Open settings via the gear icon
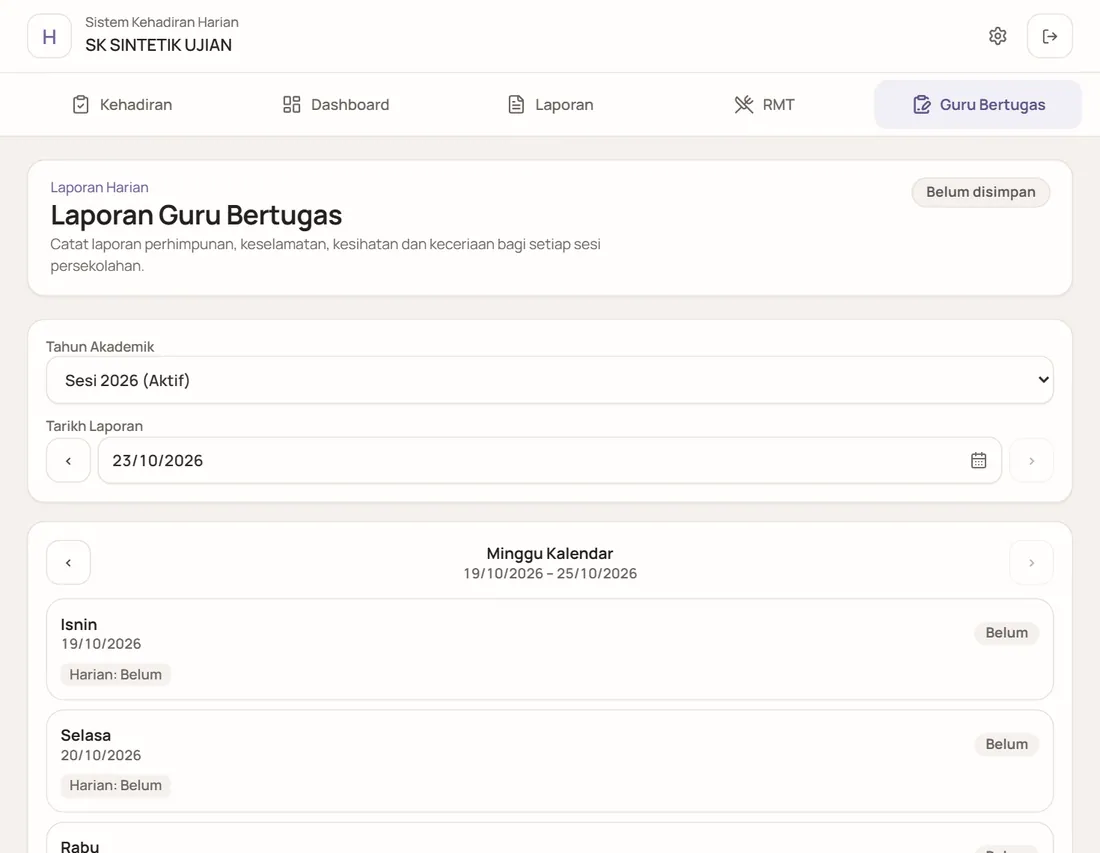The width and height of the screenshot is (1100, 853). tap(998, 36)
